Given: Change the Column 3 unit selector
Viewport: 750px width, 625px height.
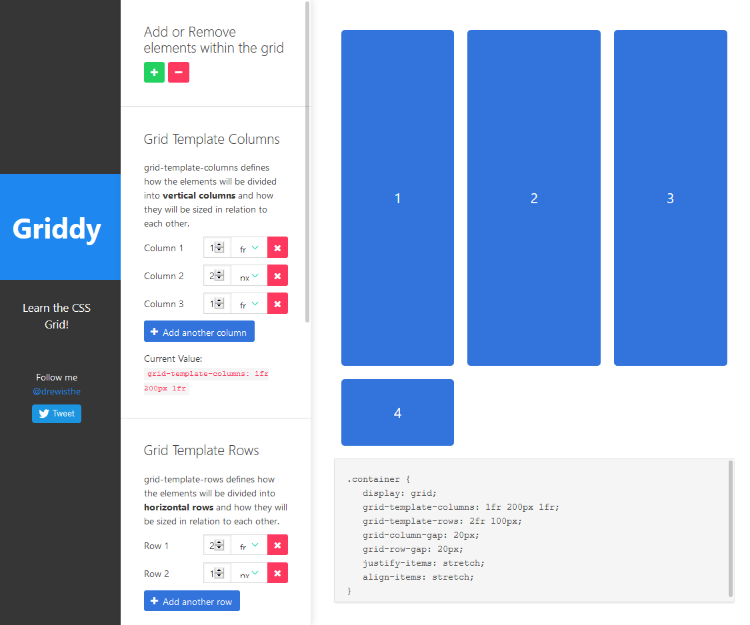Looking at the screenshot, I should tap(249, 304).
